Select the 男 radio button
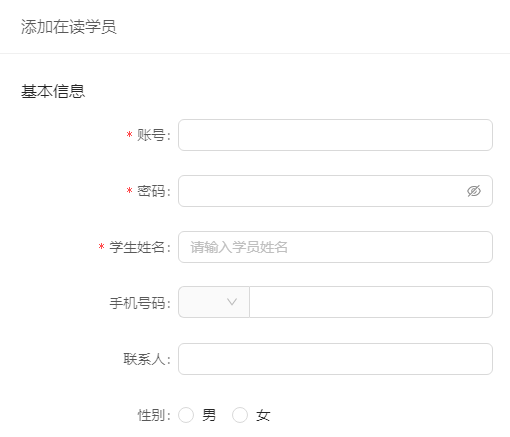Image resolution: width=510 pixels, height=437 pixels. (x=186, y=415)
